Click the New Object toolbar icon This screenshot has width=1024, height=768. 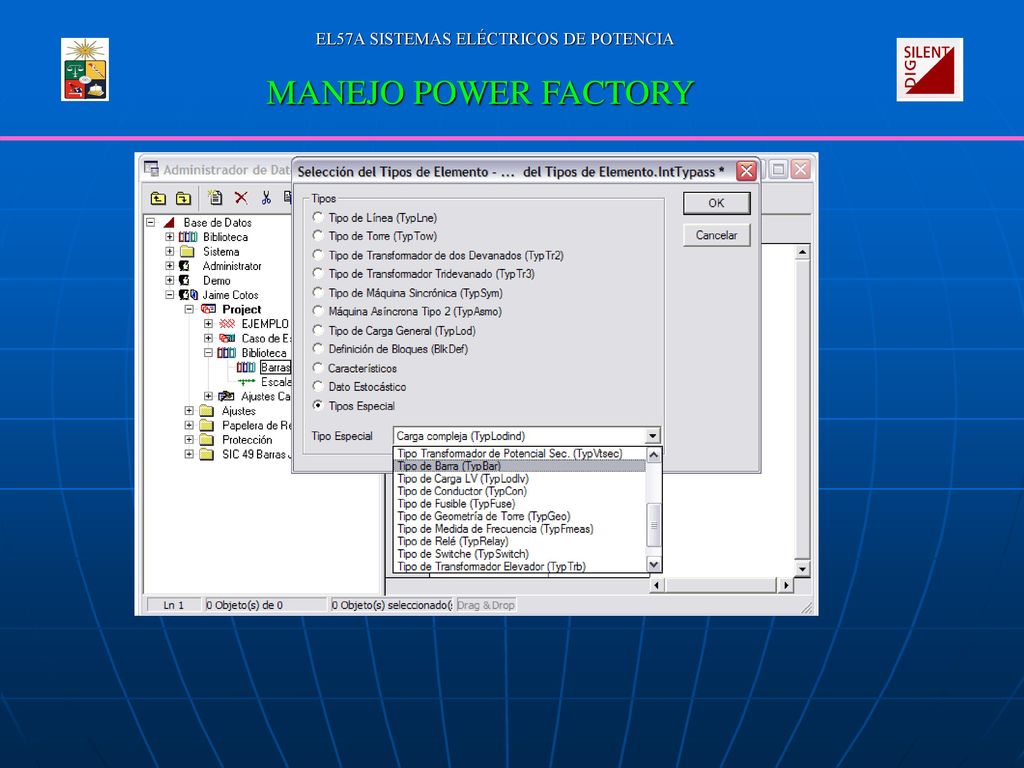click(x=215, y=197)
